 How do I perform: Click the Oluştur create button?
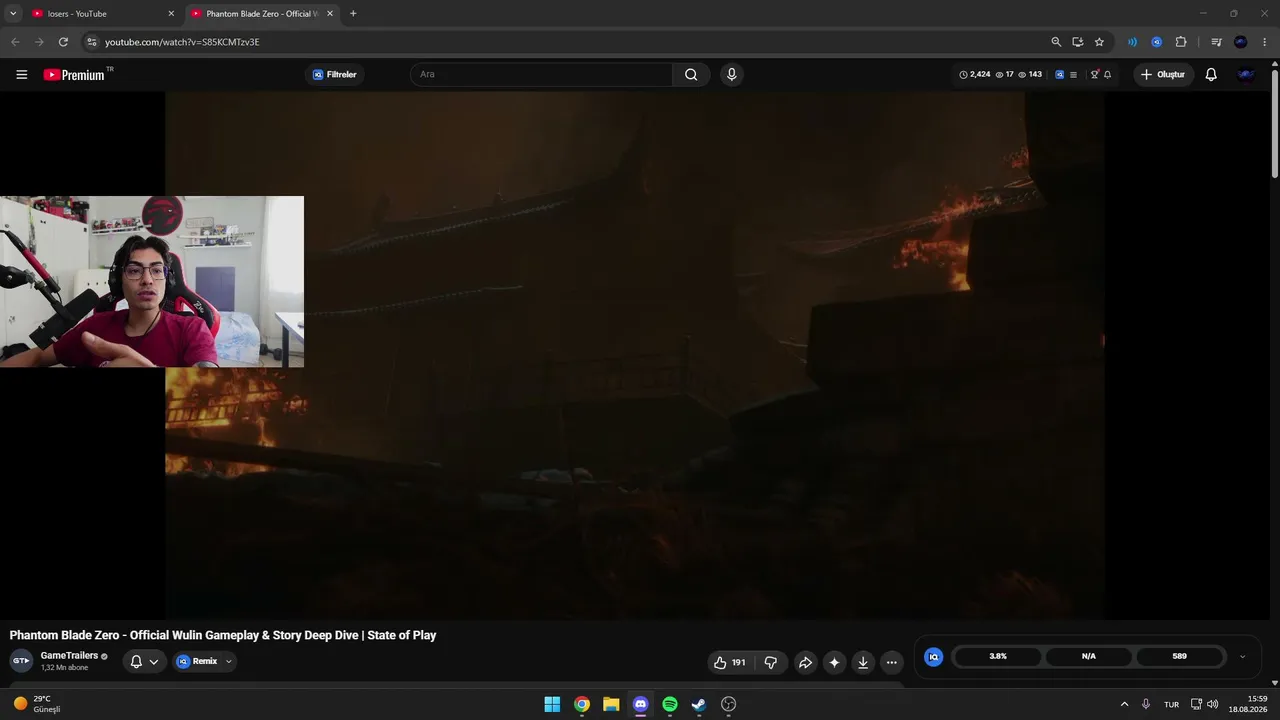(1163, 75)
